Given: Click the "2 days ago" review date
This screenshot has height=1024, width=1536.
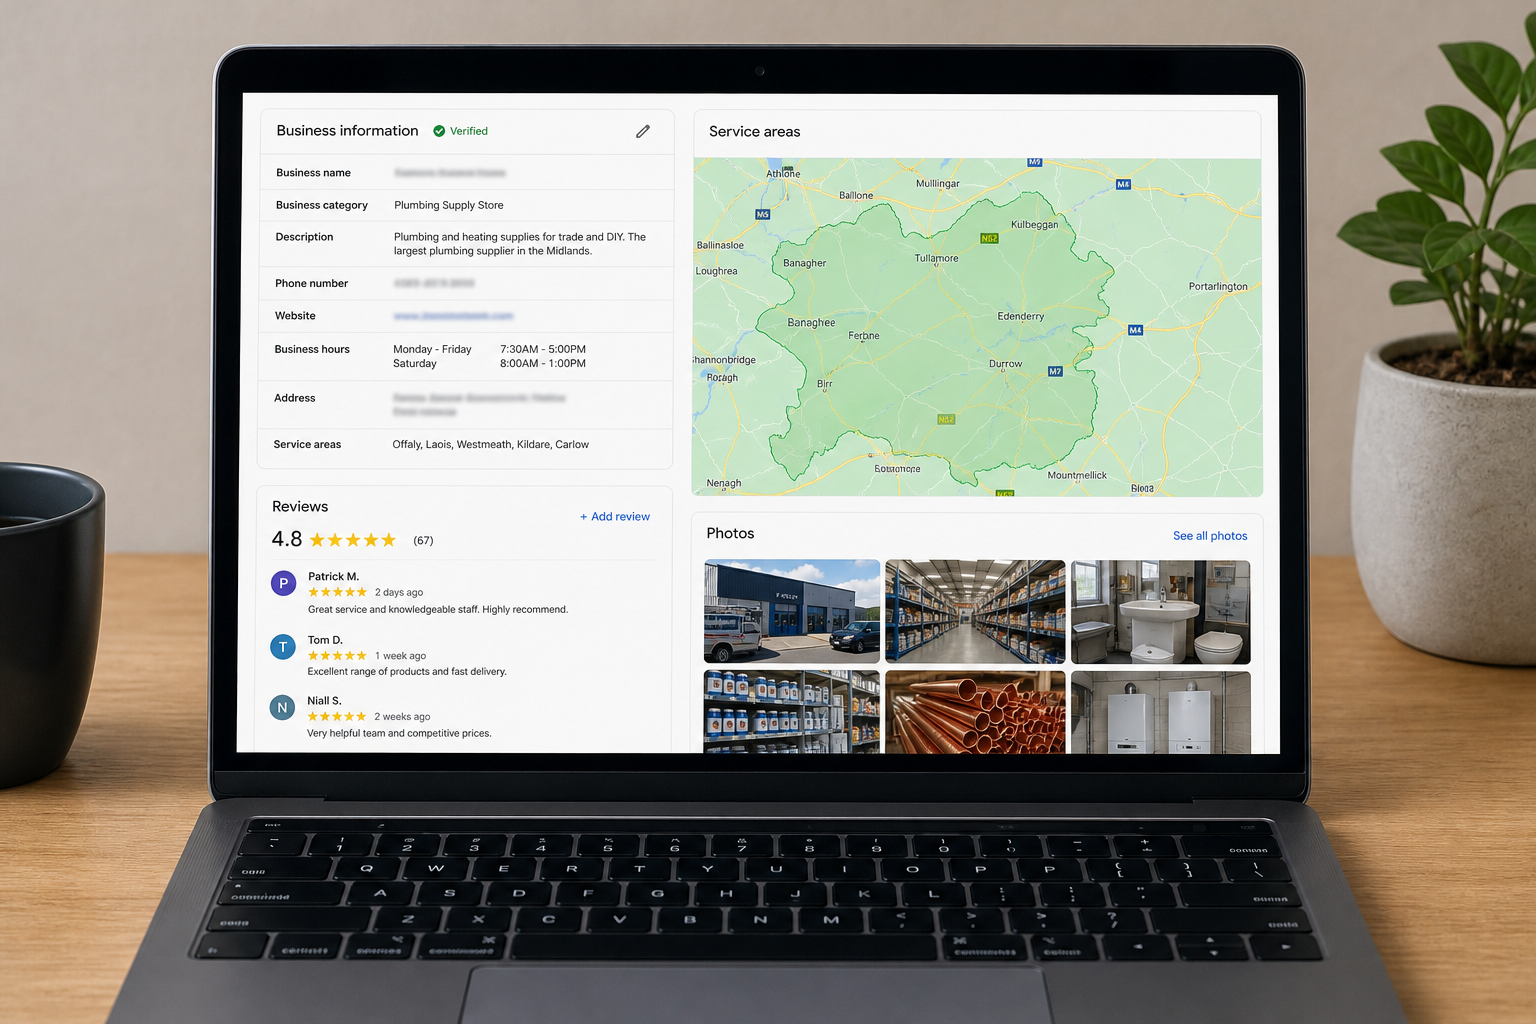Looking at the screenshot, I should coord(399,593).
